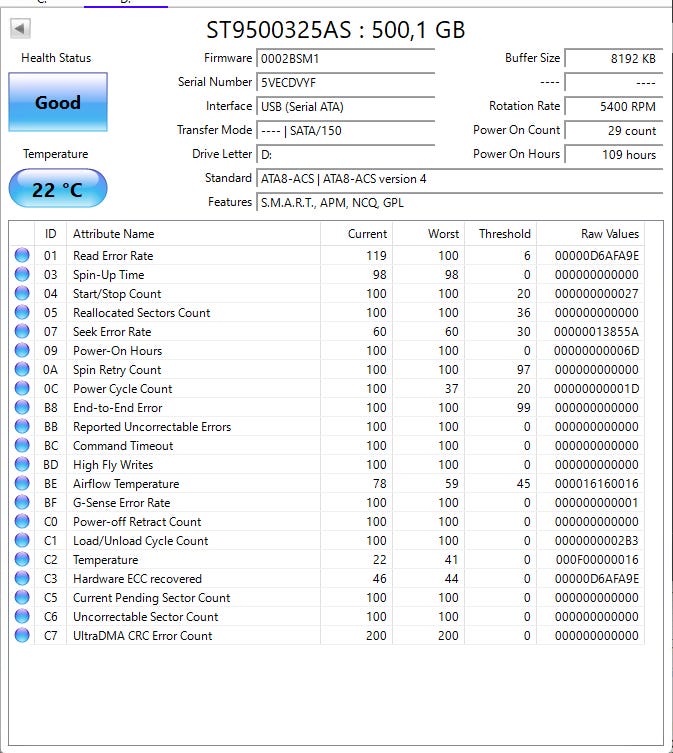
Task: Select the Reallocated Sectors Count attribute name
Action: pos(142,313)
